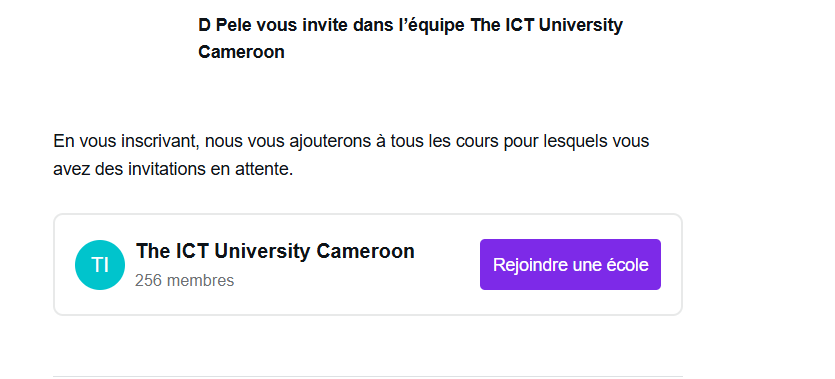835x379 pixels.
Task: Select the 256 membres count text
Action: click(x=184, y=281)
